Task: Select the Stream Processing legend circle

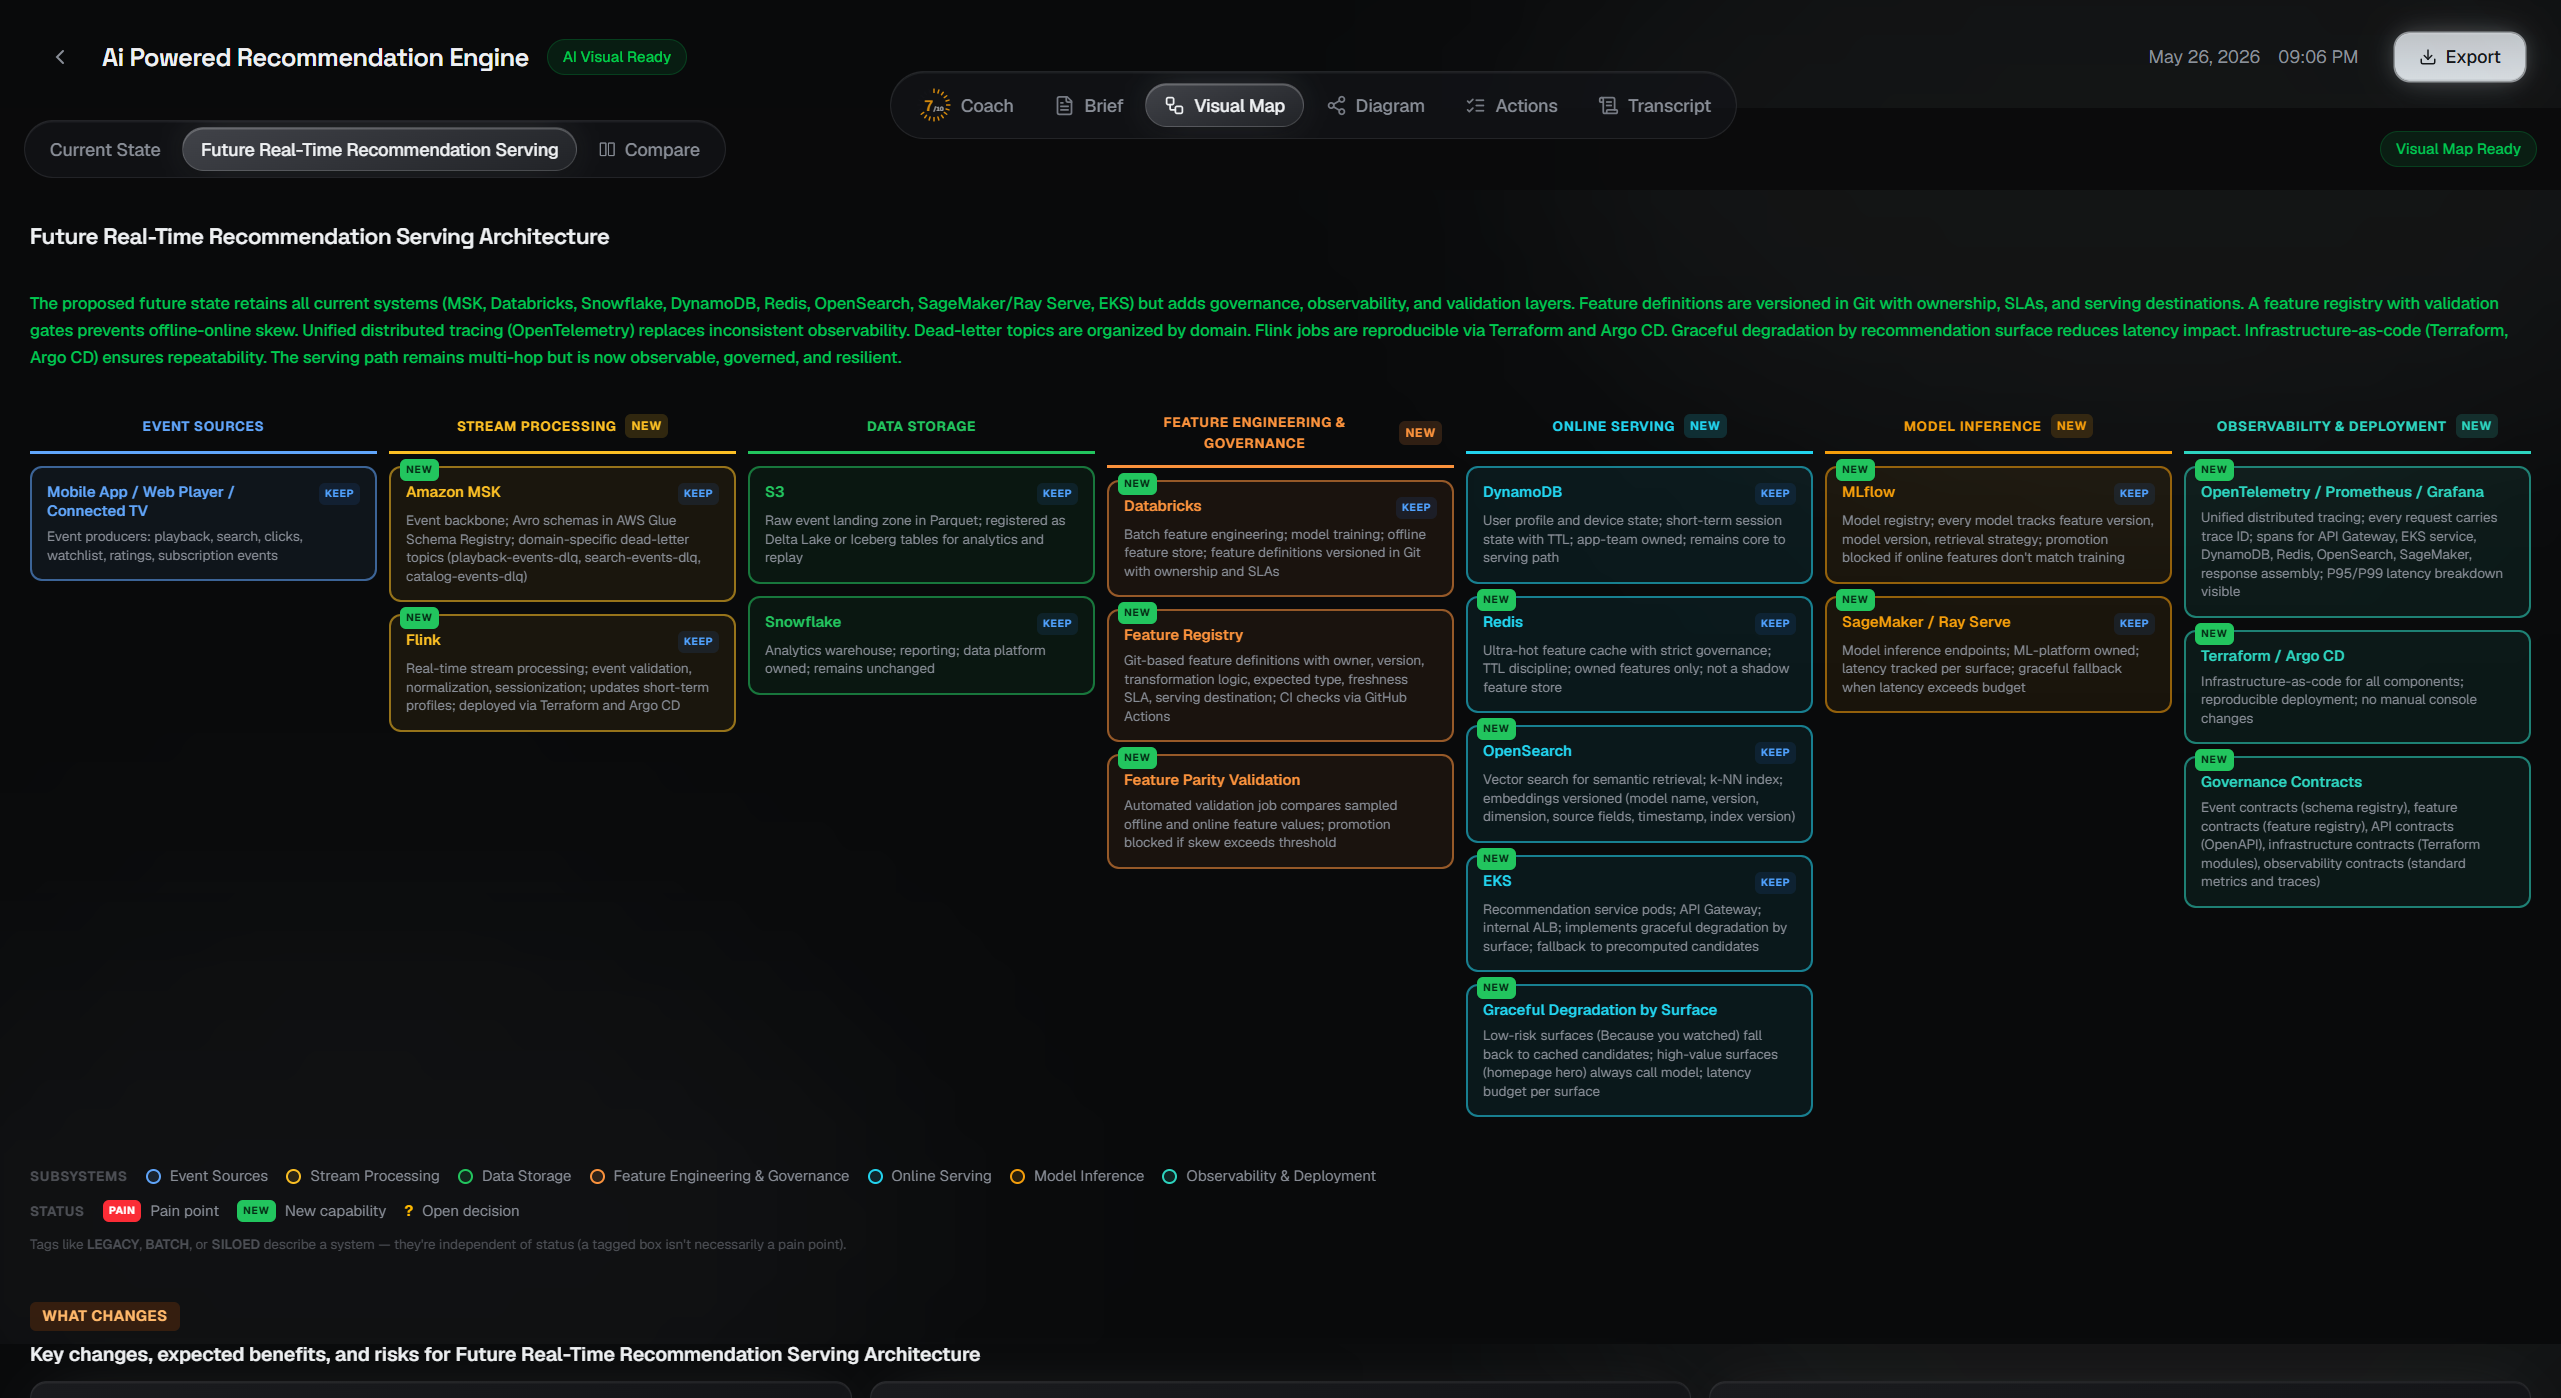Action: [x=293, y=1177]
